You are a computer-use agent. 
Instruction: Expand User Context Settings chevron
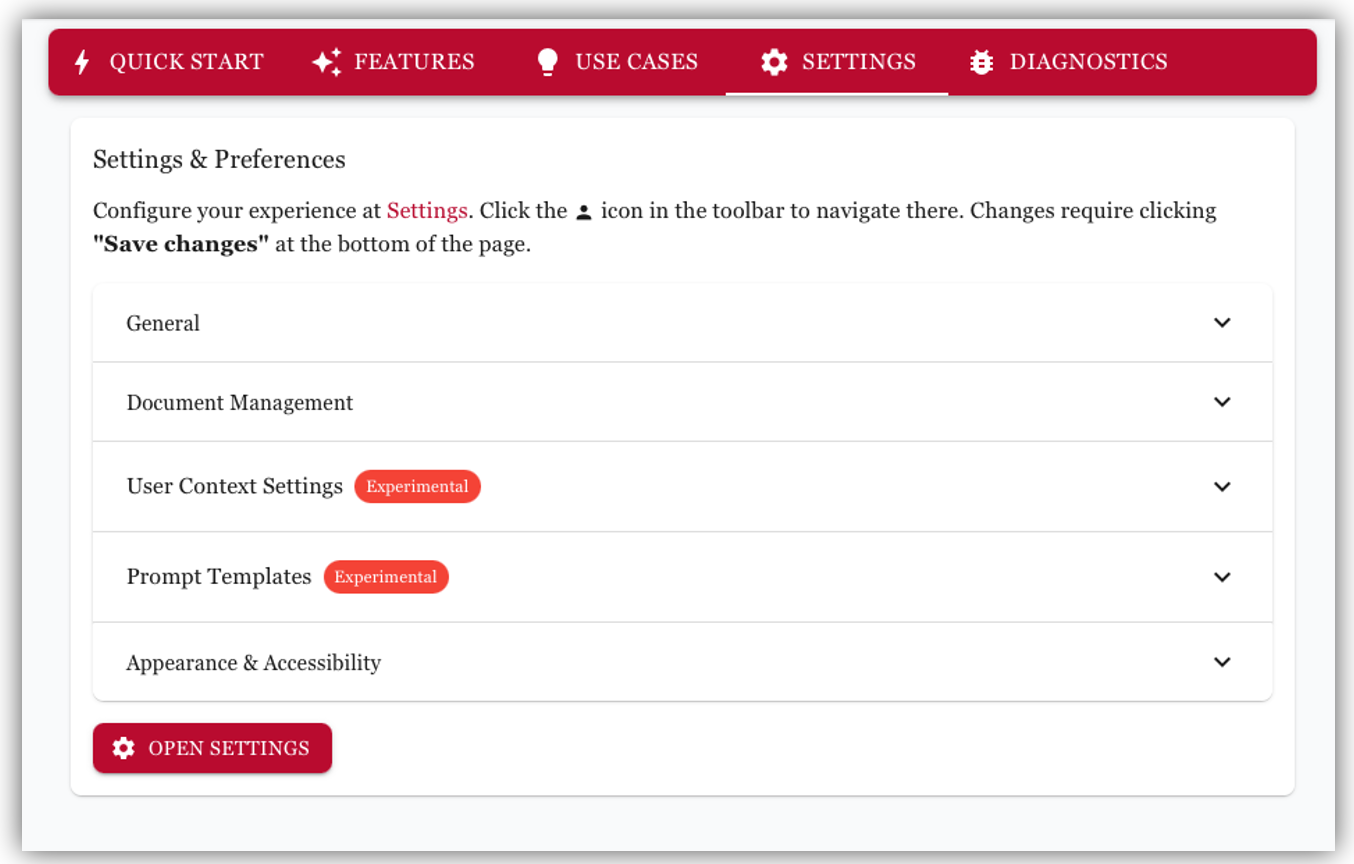click(x=1221, y=487)
